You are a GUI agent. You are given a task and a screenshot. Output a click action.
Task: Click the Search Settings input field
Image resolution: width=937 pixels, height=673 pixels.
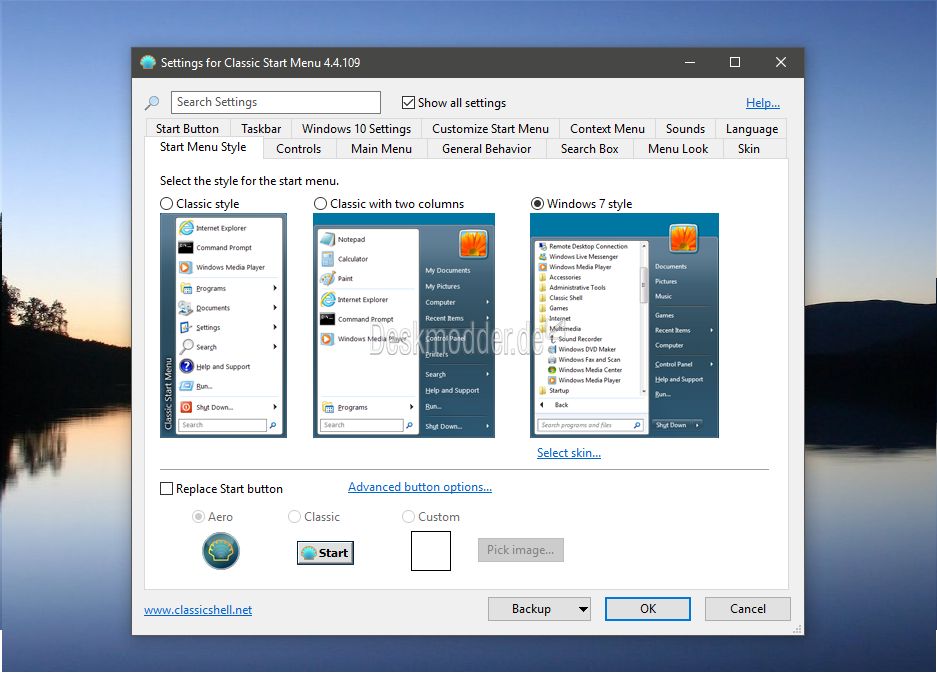pyautogui.click(x=275, y=102)
